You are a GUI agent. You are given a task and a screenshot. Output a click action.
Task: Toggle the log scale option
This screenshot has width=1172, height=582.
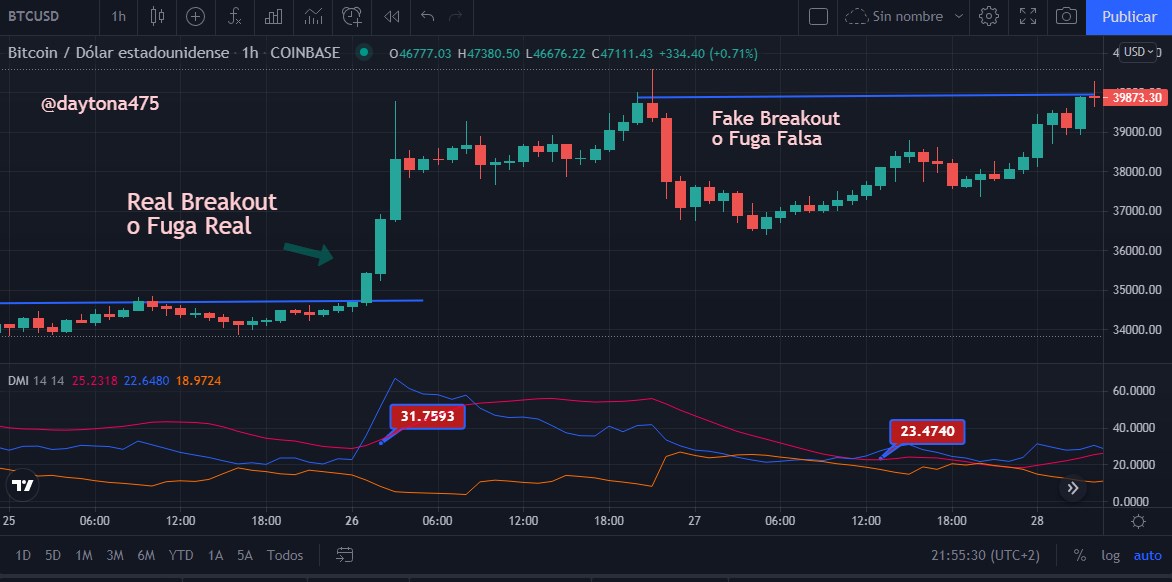(x=1110, y=555)
